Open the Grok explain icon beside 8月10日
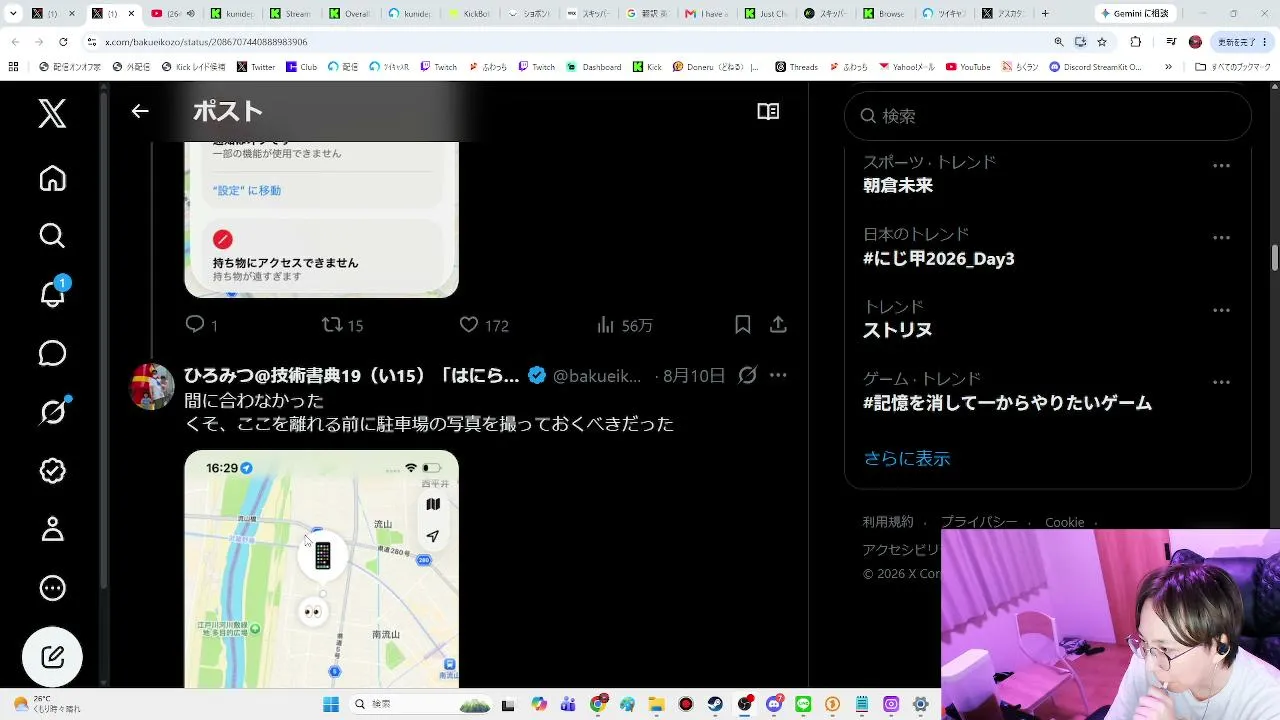Image resolution: width=1280 pixels, height=720 pixels. (x=747, y=376)
